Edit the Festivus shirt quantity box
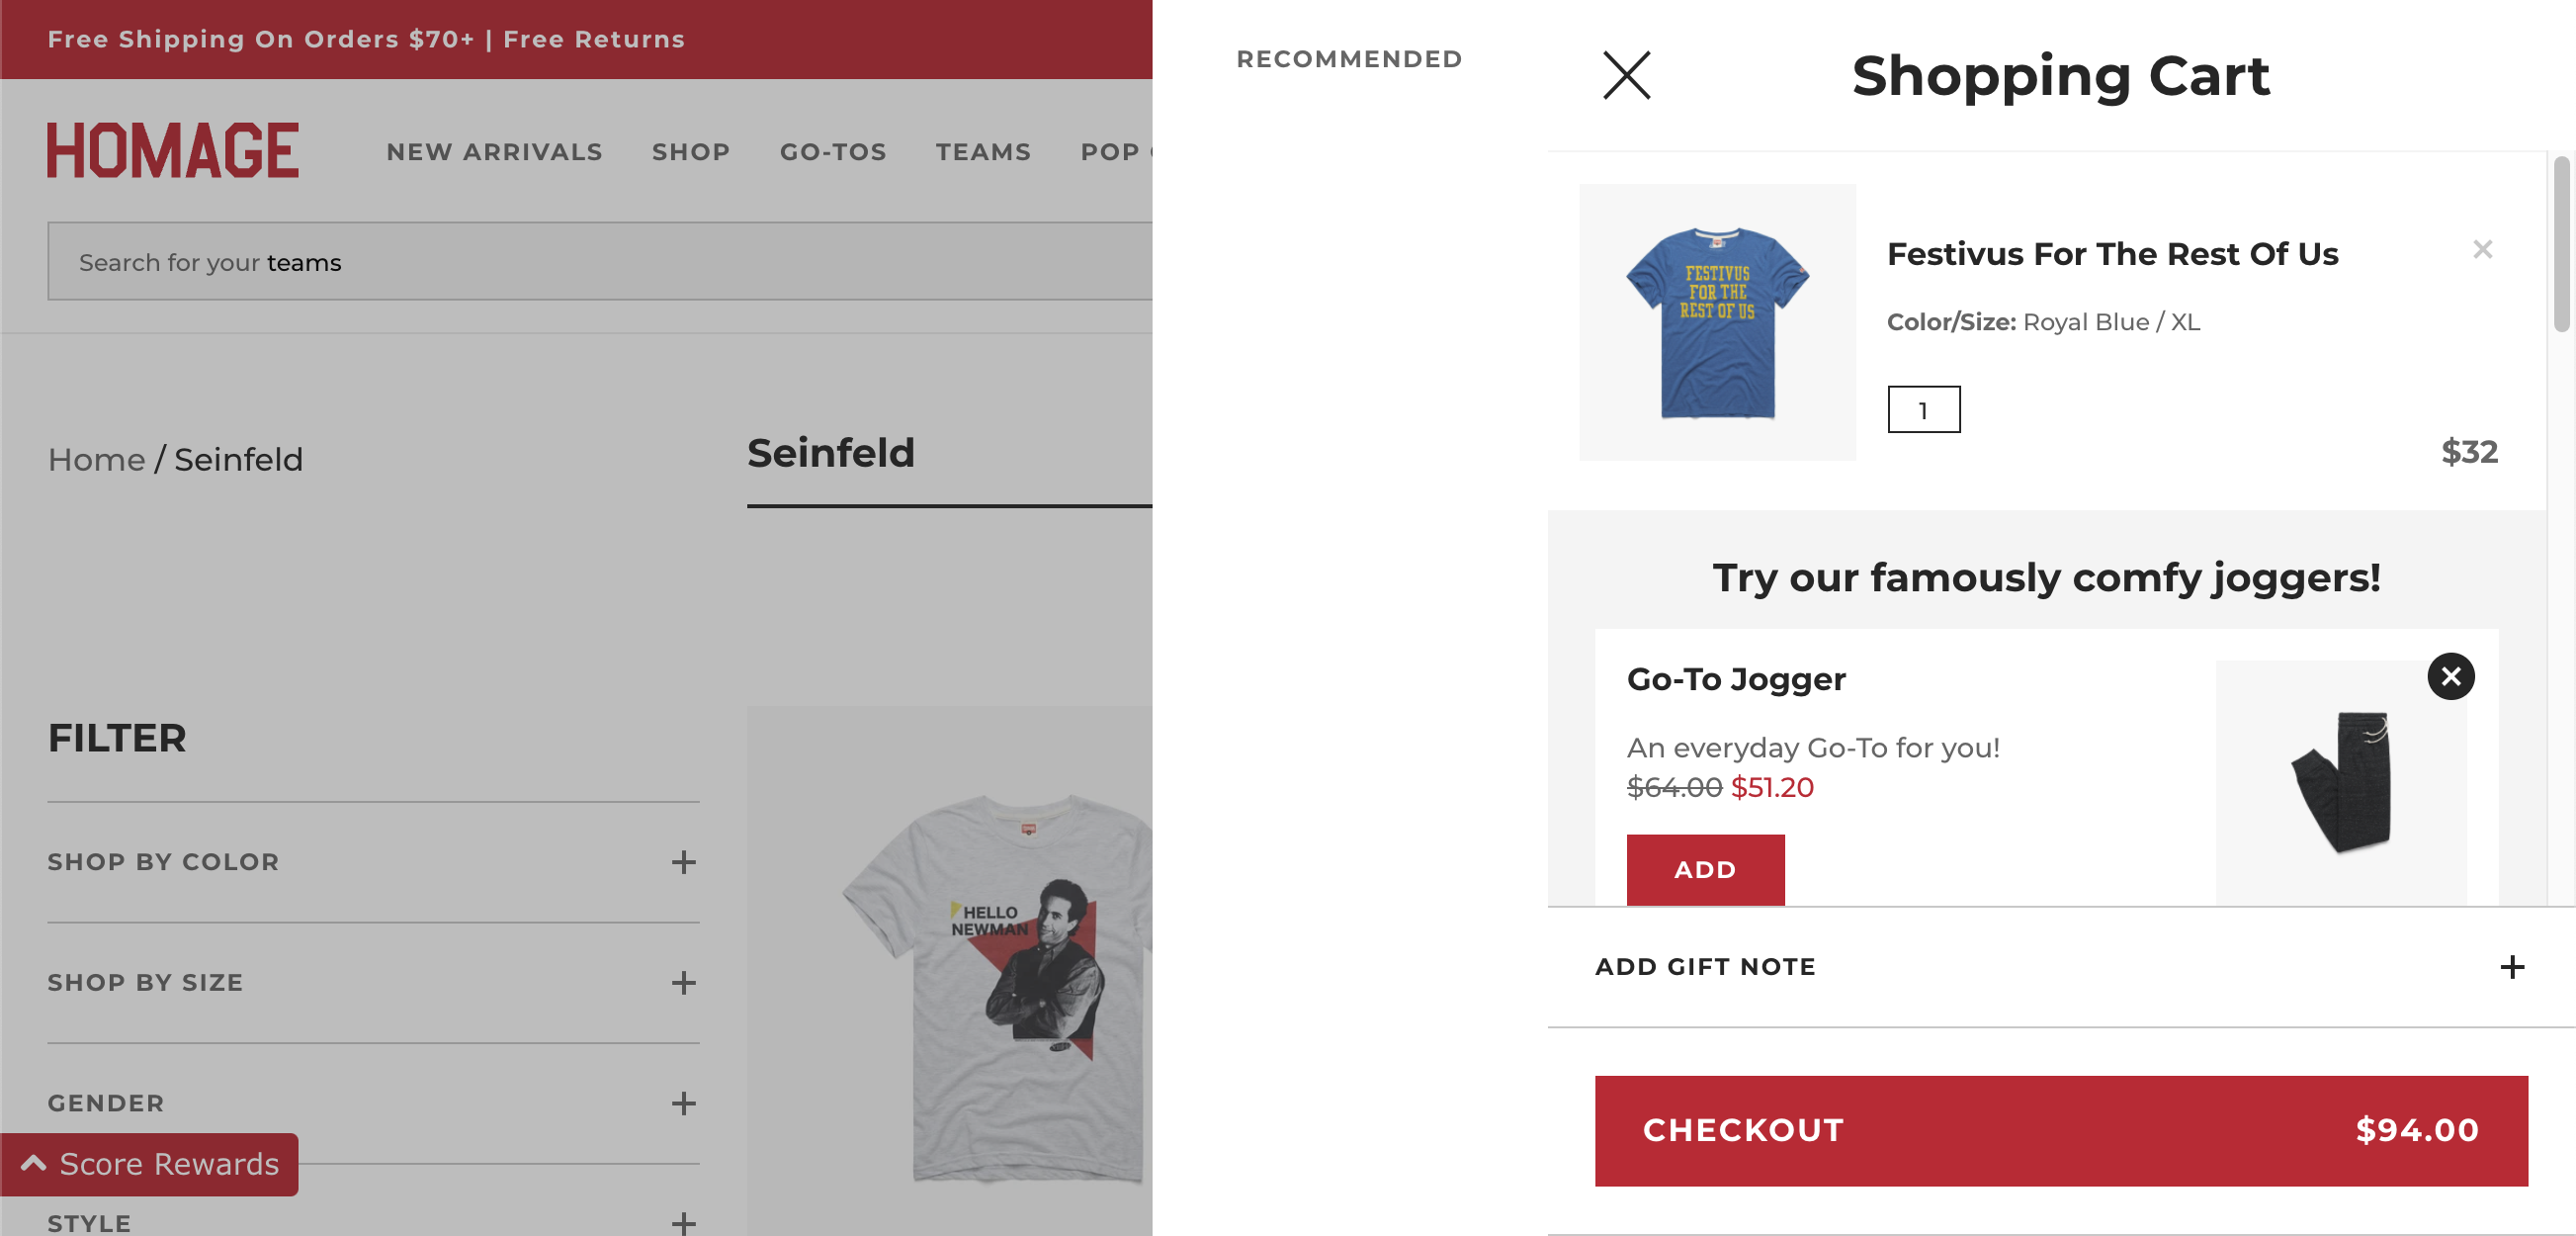This screenshot has height=1236, width=2576. [x=1923, y=410]
